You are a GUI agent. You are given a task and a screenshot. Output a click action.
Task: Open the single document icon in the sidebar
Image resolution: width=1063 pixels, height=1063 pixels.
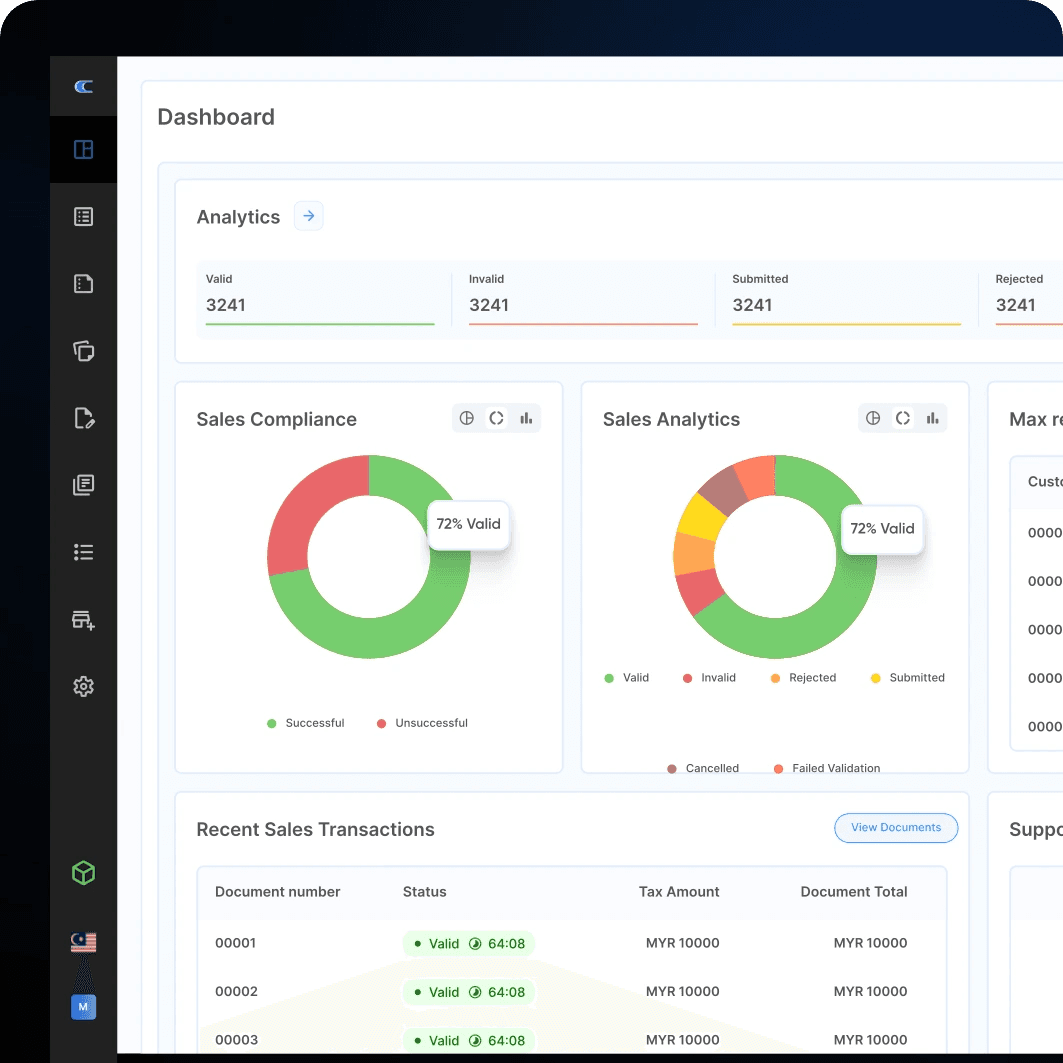point(84,283)
